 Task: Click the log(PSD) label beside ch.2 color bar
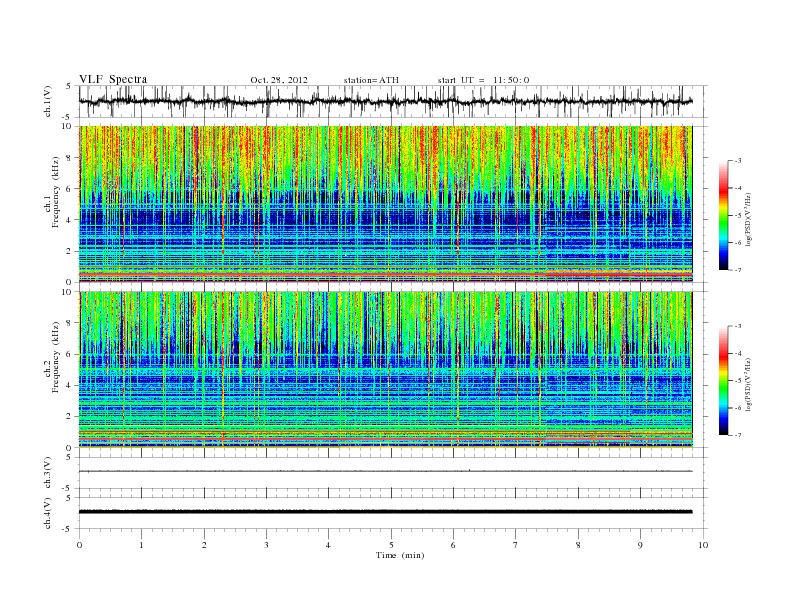pyautogui.click(x=748, y=384)
